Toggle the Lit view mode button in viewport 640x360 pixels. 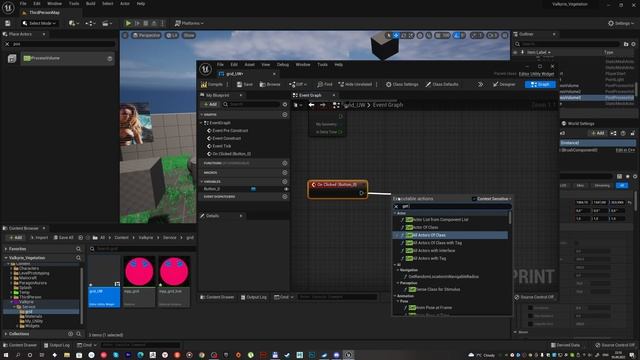(x=172, y=36)
